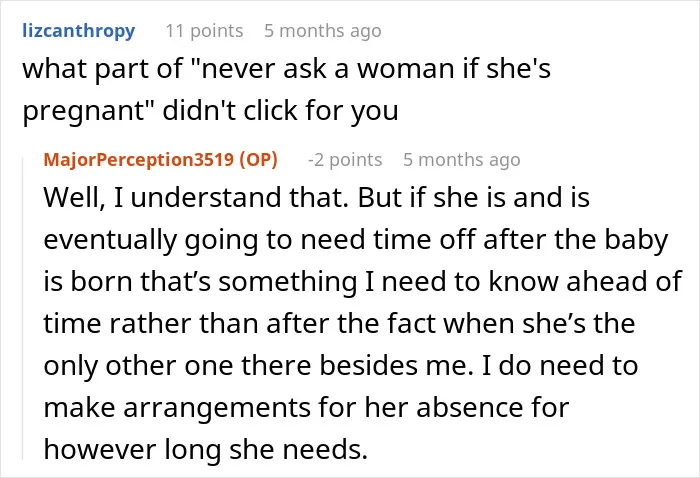
Task: Click the 11 points score
Action: tap(204, 31)
